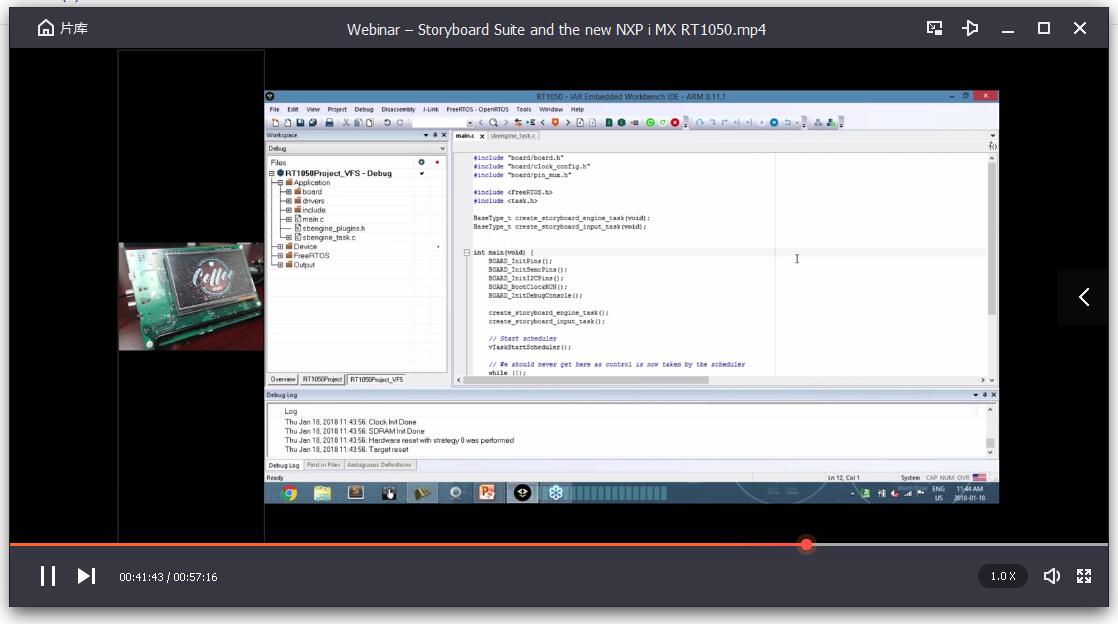Click the blue Go debug icon

(x=774, y=123)
